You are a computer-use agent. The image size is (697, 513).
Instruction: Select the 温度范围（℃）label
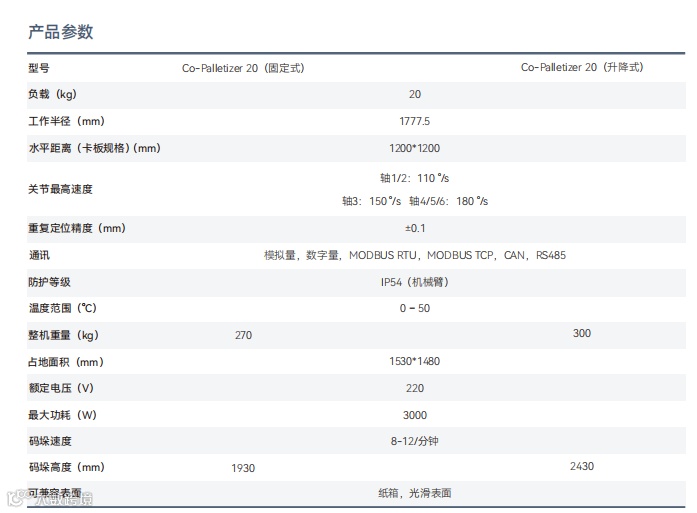point(62,308)
